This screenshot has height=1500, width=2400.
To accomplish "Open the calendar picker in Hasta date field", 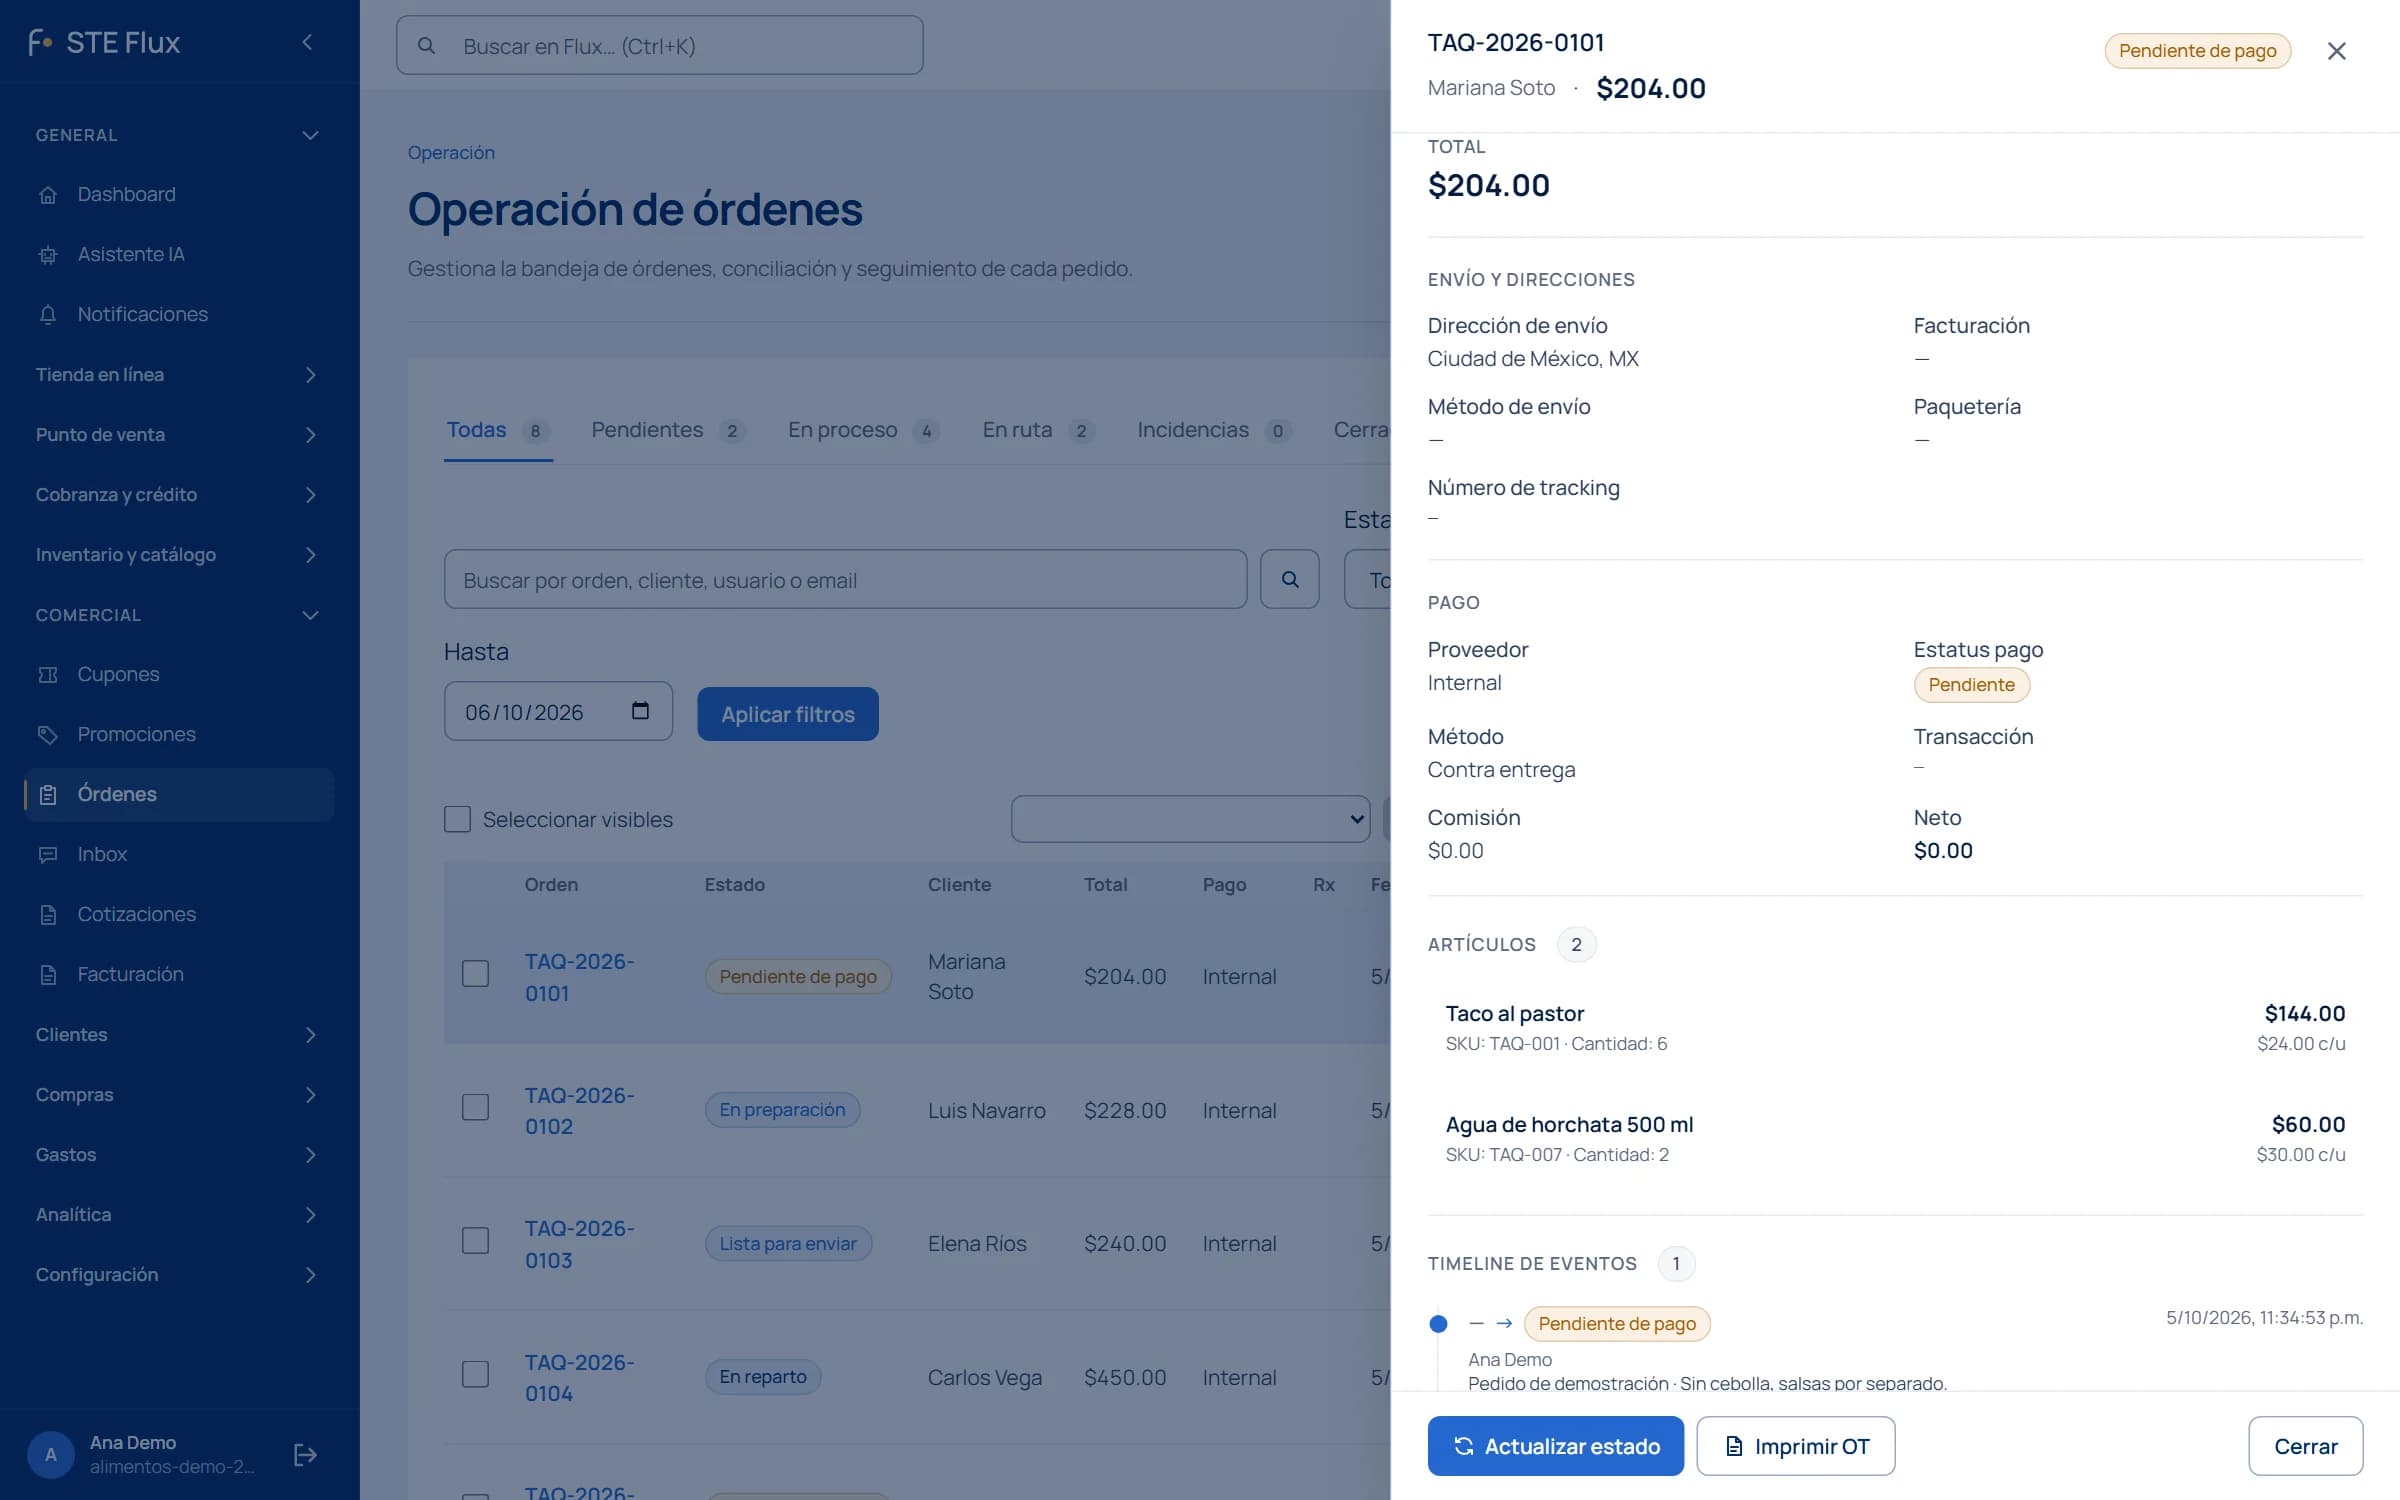I will 640,711.
